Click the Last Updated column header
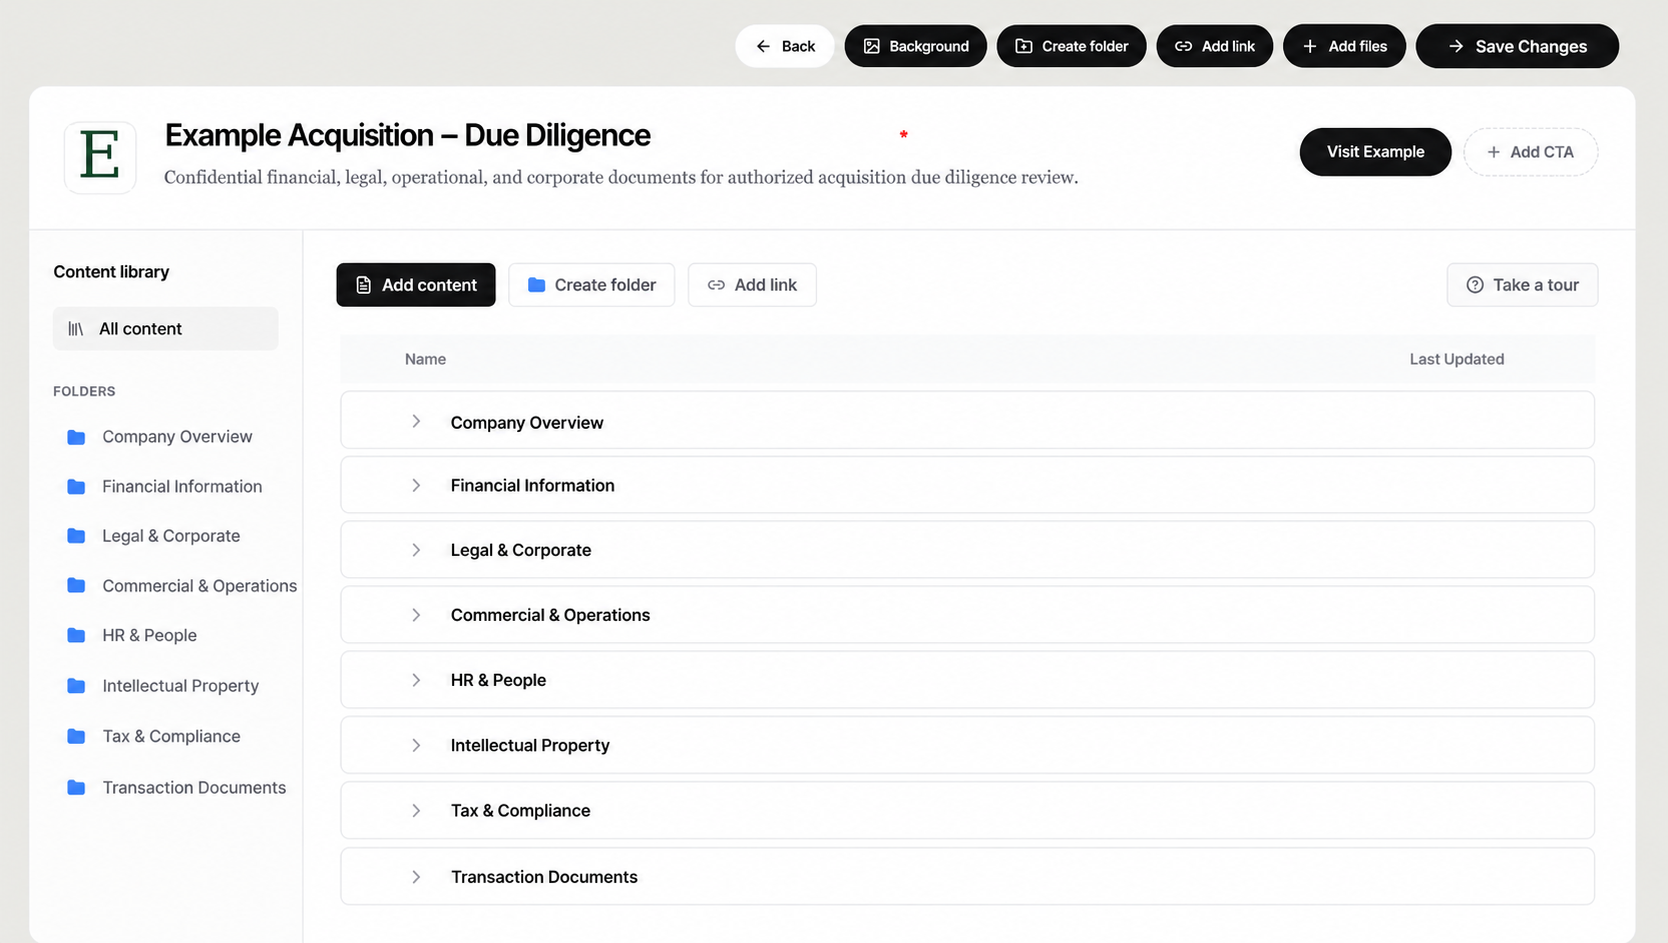 [1457, 359]
